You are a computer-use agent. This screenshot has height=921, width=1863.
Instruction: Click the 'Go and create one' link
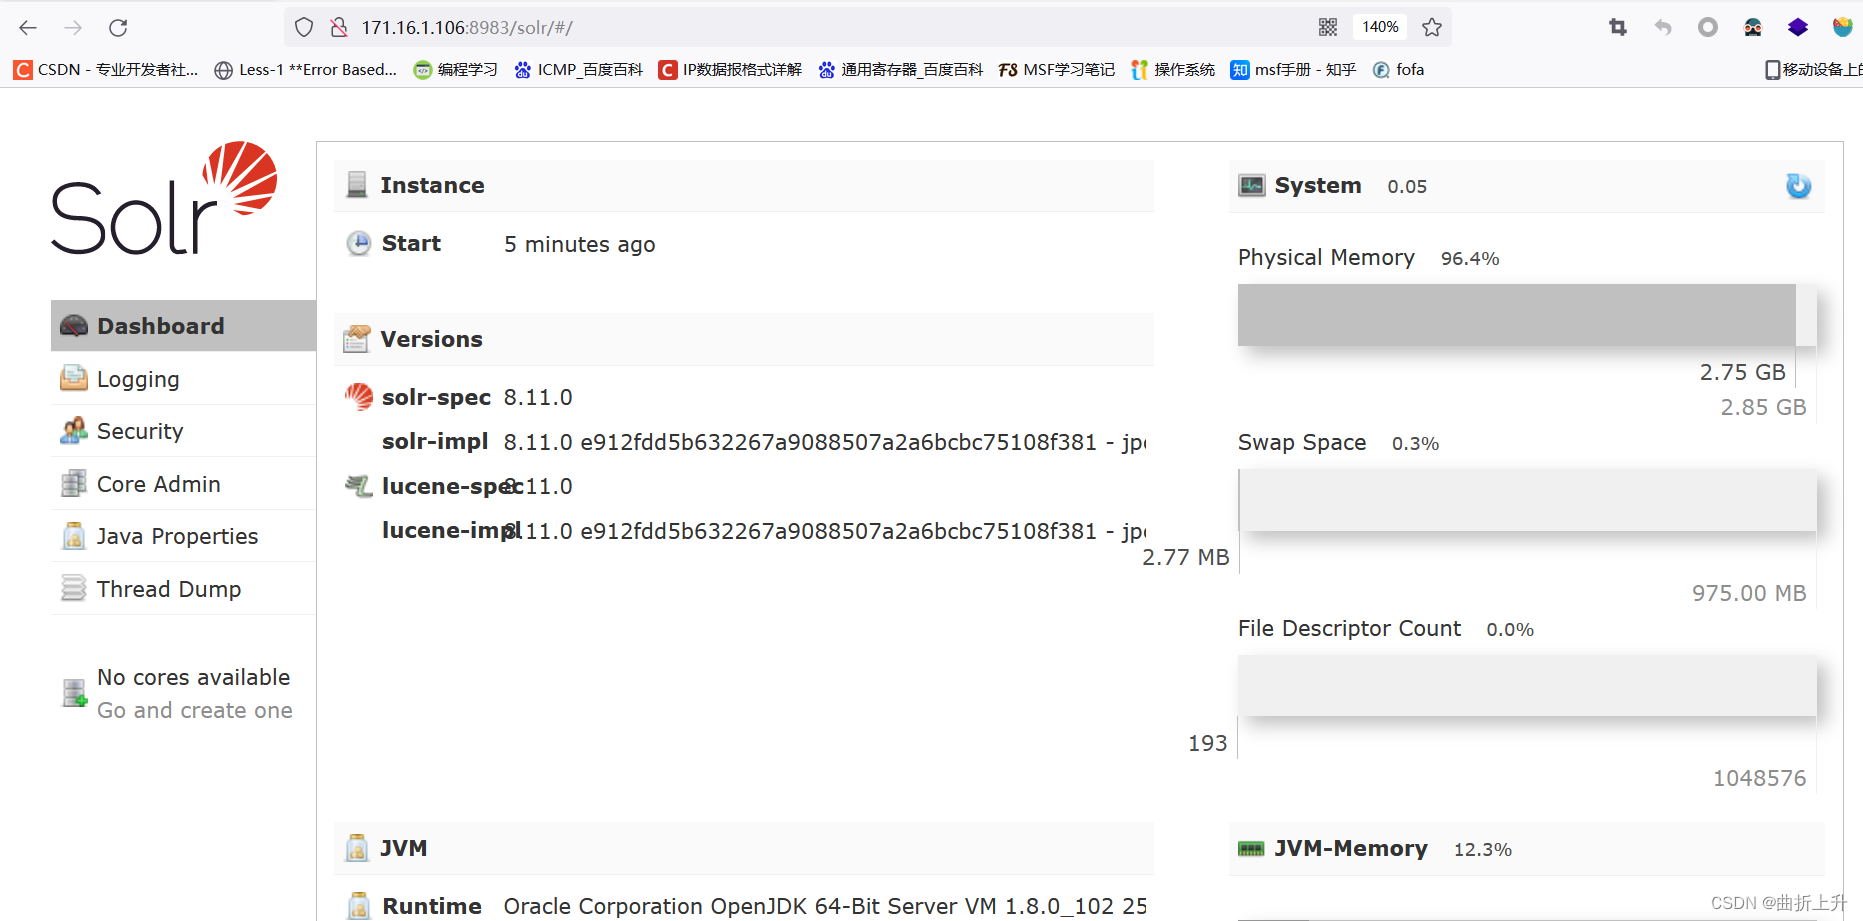pyautogui.click(x=195, y=710)
